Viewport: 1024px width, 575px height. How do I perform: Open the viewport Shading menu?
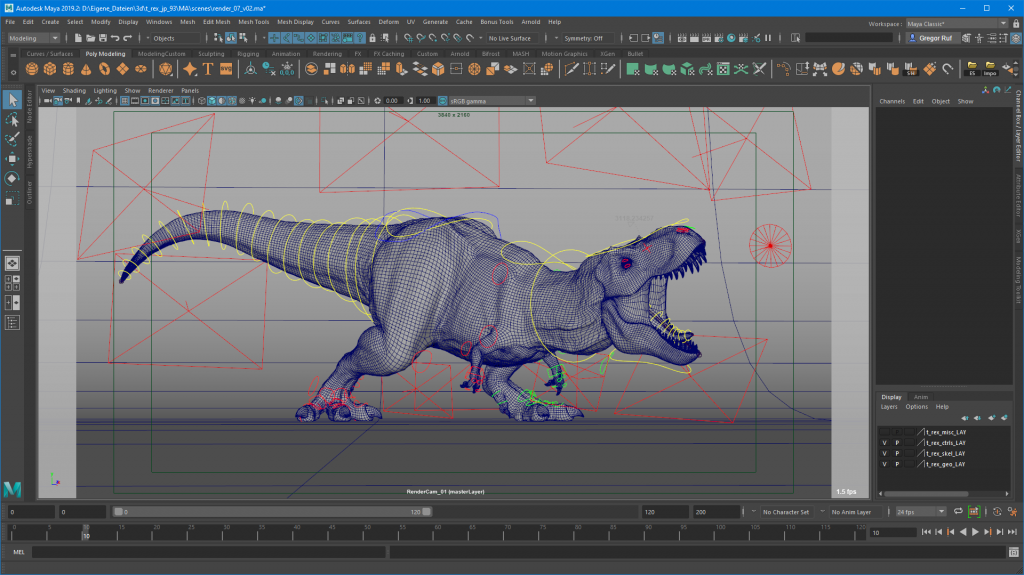(x=74, y=91)
